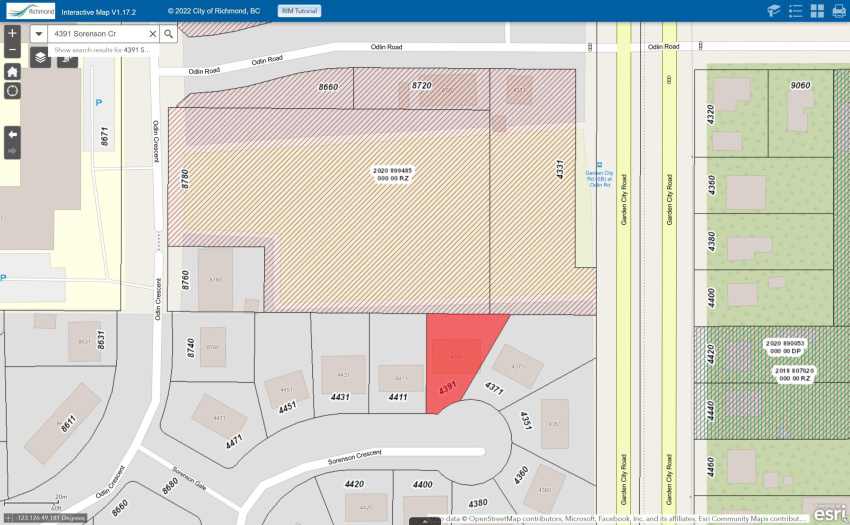Zoom out with the minus button
Image resolution: width=850 pixels, height=525 pixels.
12,50
